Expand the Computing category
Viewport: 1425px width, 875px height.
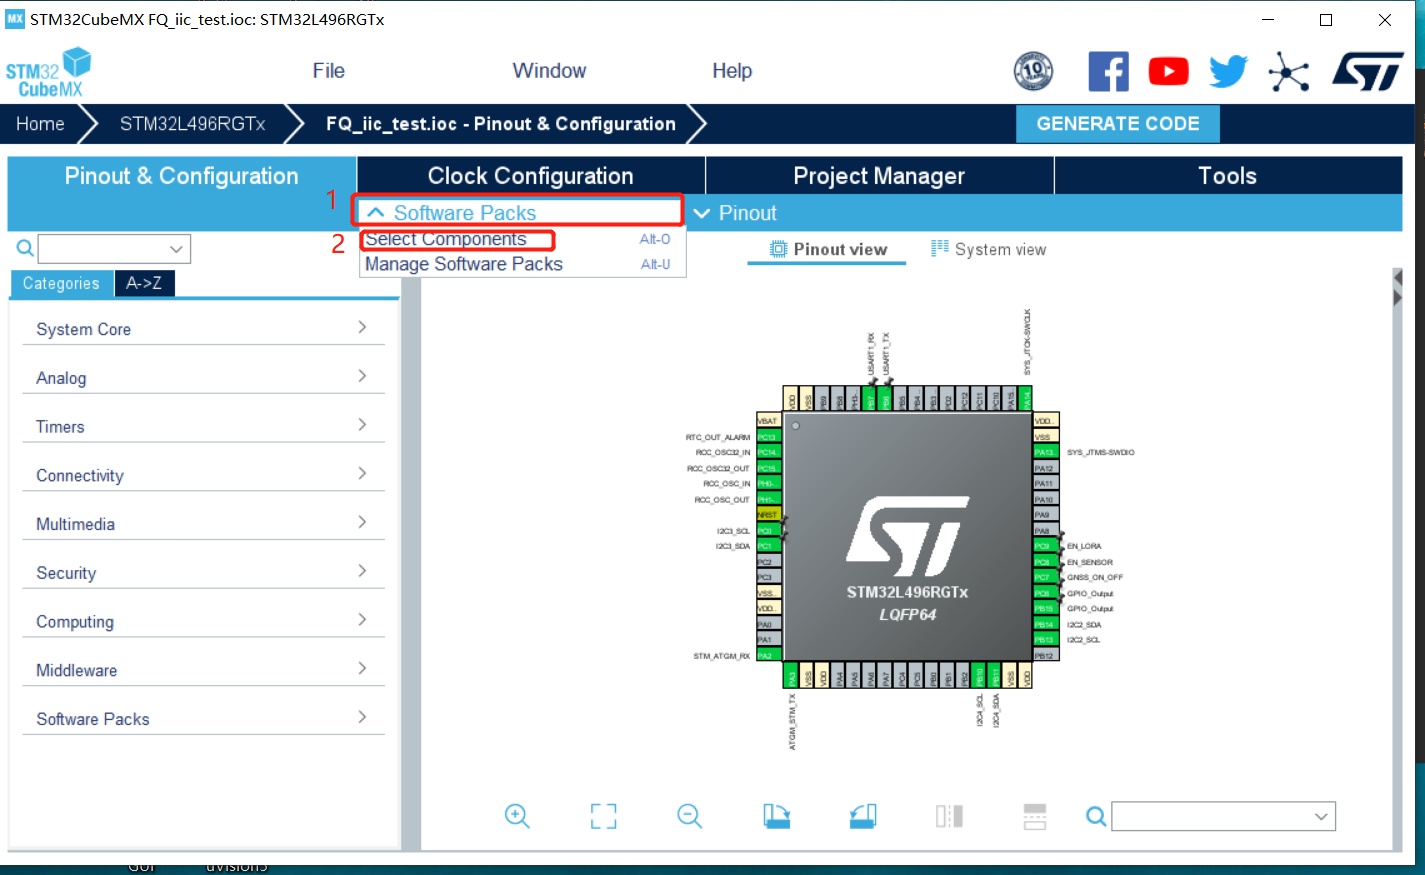pyautogui.click(x=203, y=622)
